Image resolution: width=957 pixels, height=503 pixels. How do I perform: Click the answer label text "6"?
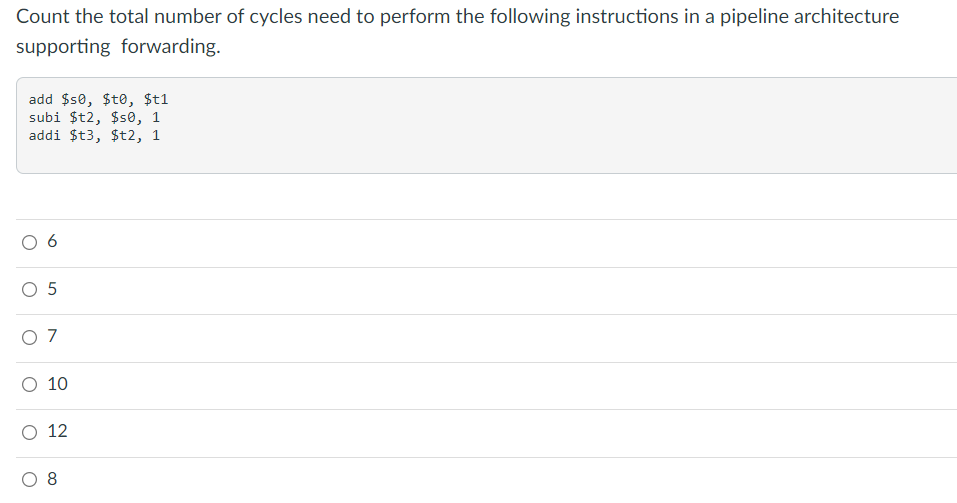[x=52, y=241]
